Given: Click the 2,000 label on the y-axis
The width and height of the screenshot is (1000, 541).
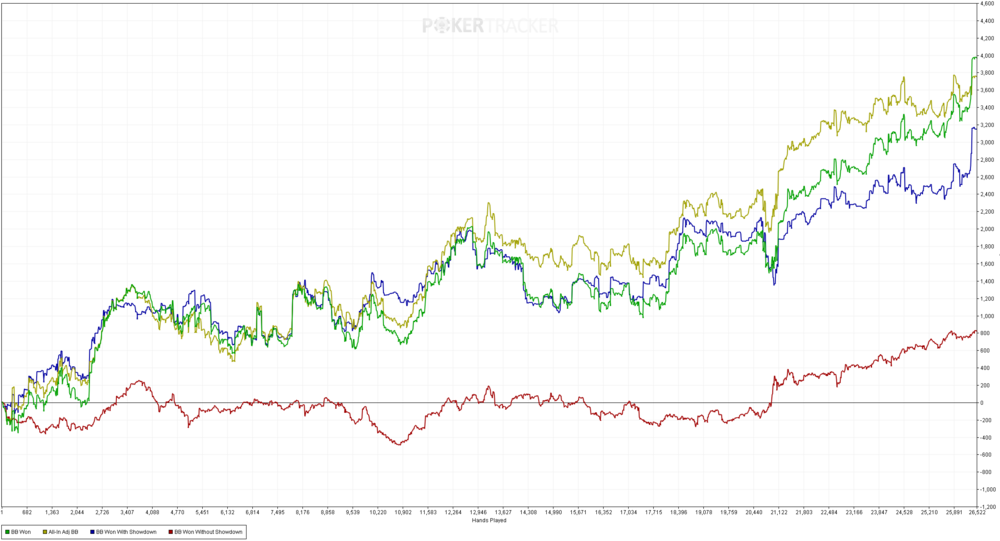Looking at the screenshot, I should tap(988, 229).
